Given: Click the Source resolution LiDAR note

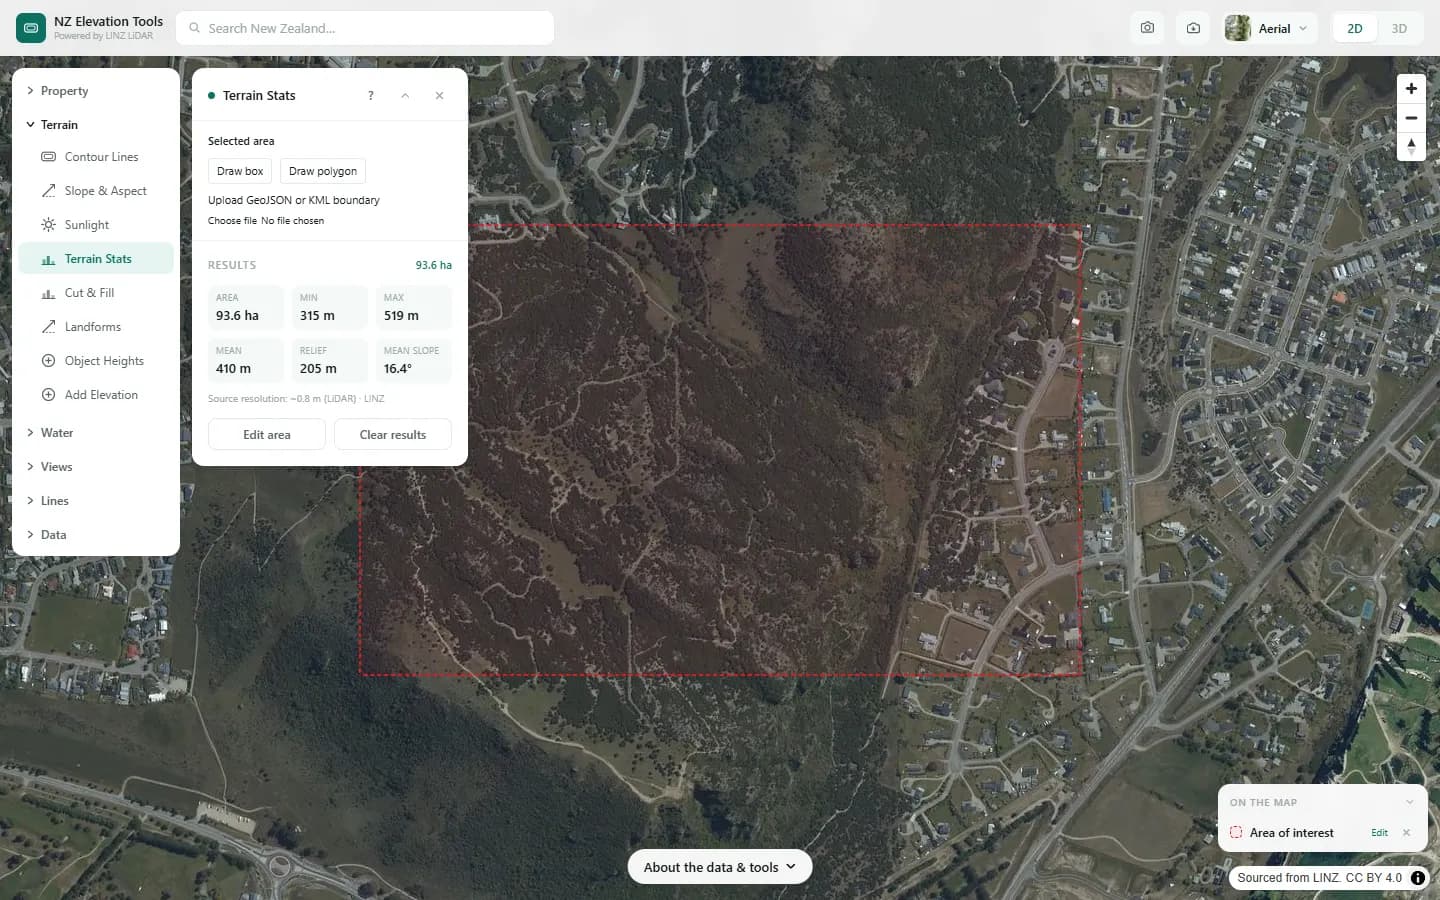Looking at the screenshot, I should click(x=296, y=399).
